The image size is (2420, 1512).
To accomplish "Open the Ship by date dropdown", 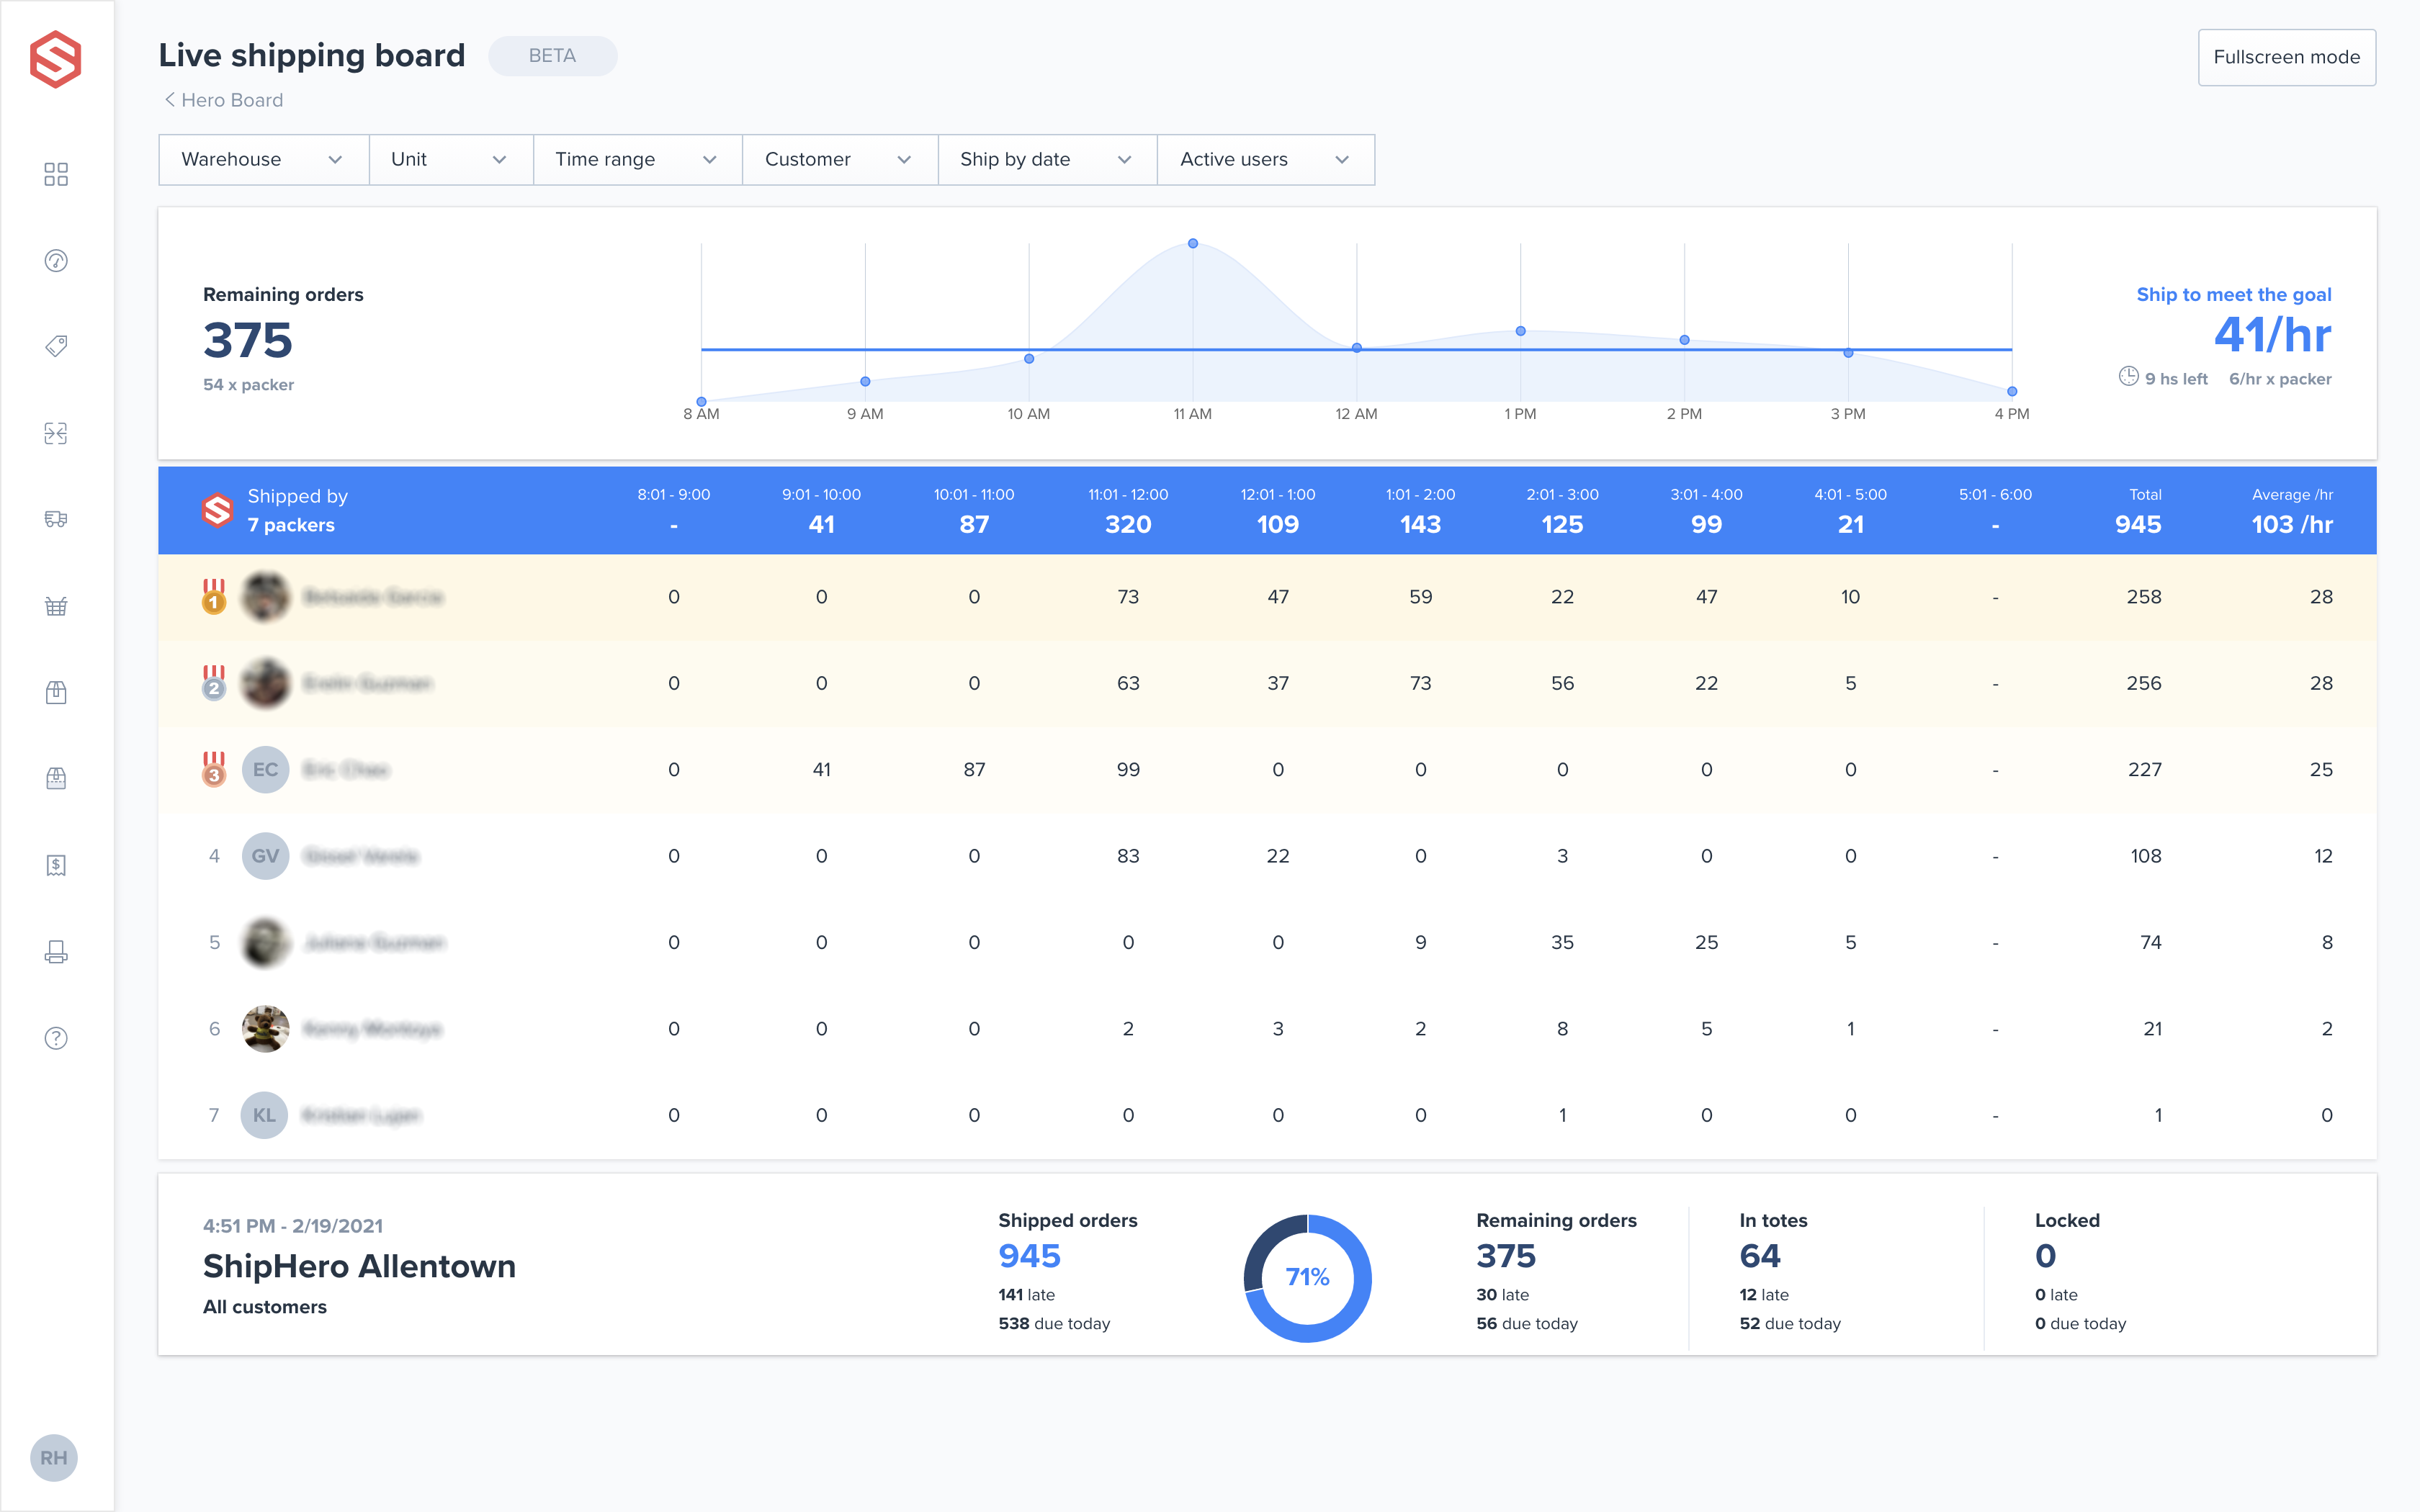I will 1040,158.
